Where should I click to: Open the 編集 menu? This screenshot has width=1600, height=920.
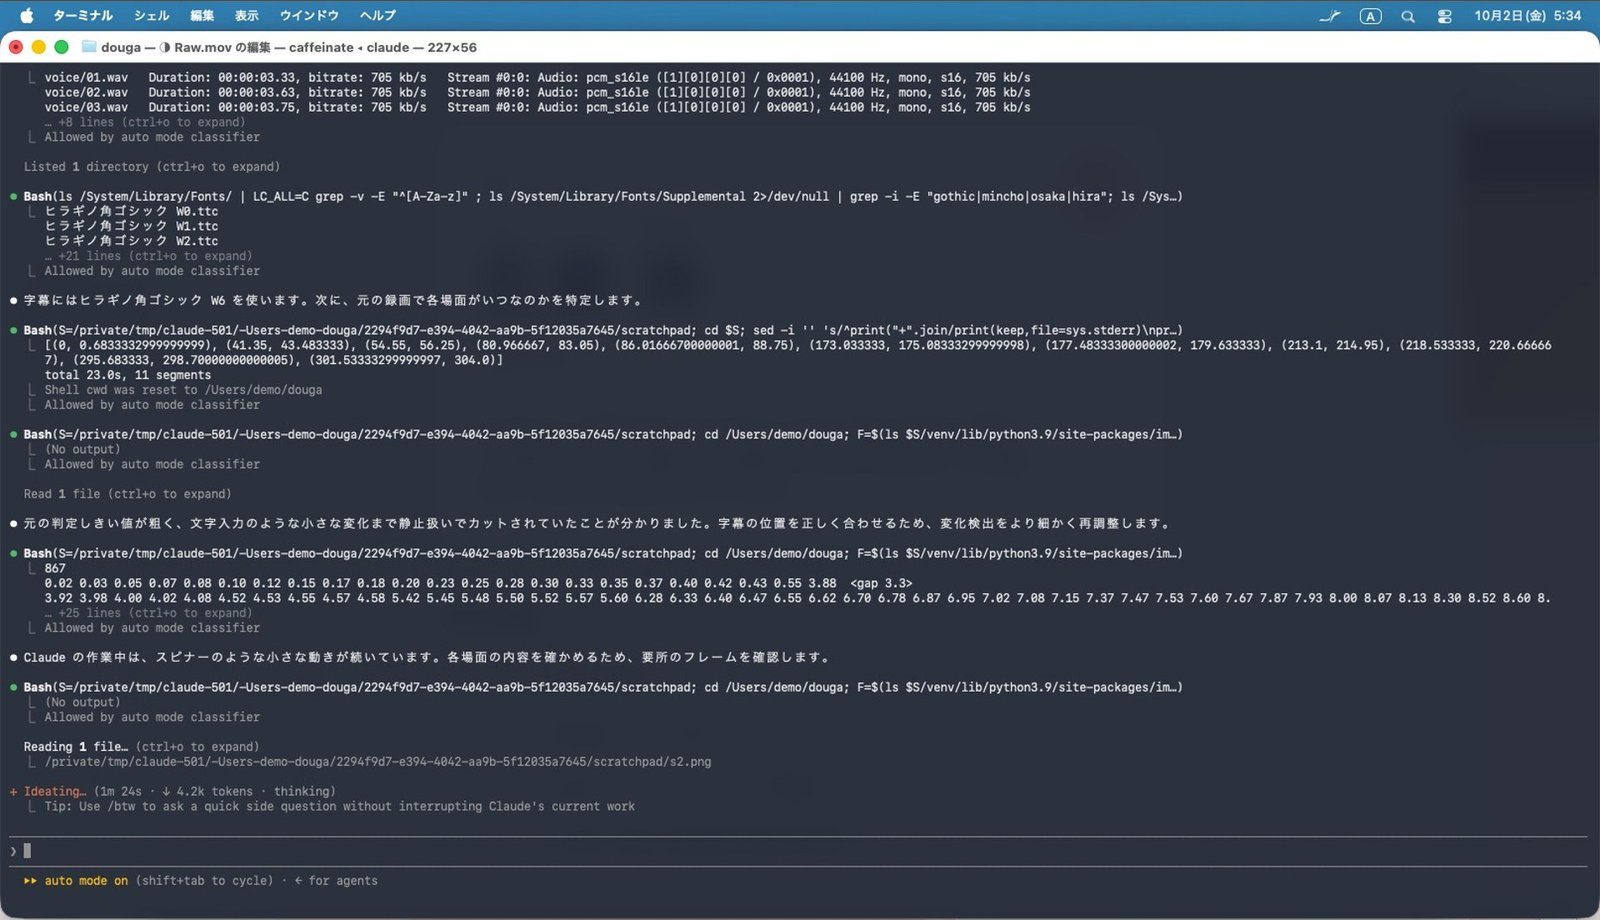202,15
